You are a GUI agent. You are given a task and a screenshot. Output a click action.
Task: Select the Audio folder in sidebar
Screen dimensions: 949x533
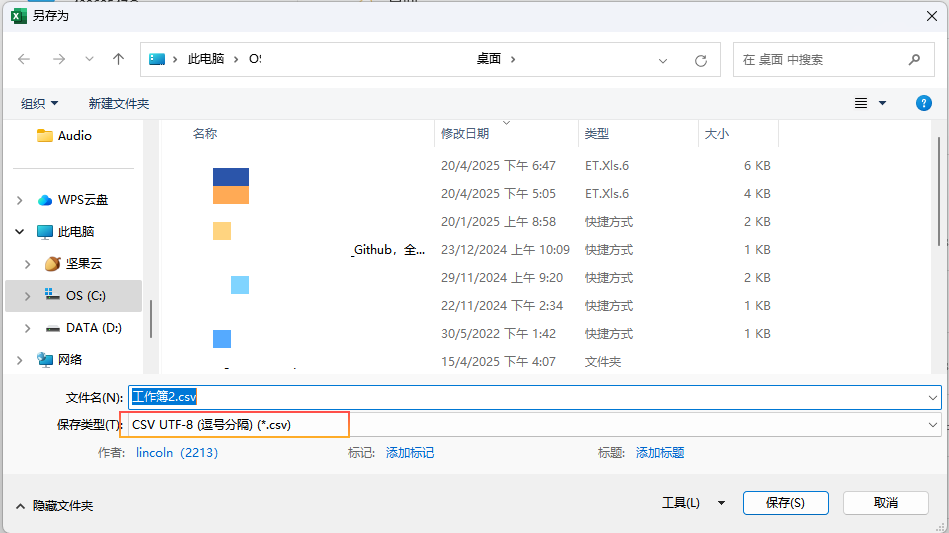click(74, 136)
